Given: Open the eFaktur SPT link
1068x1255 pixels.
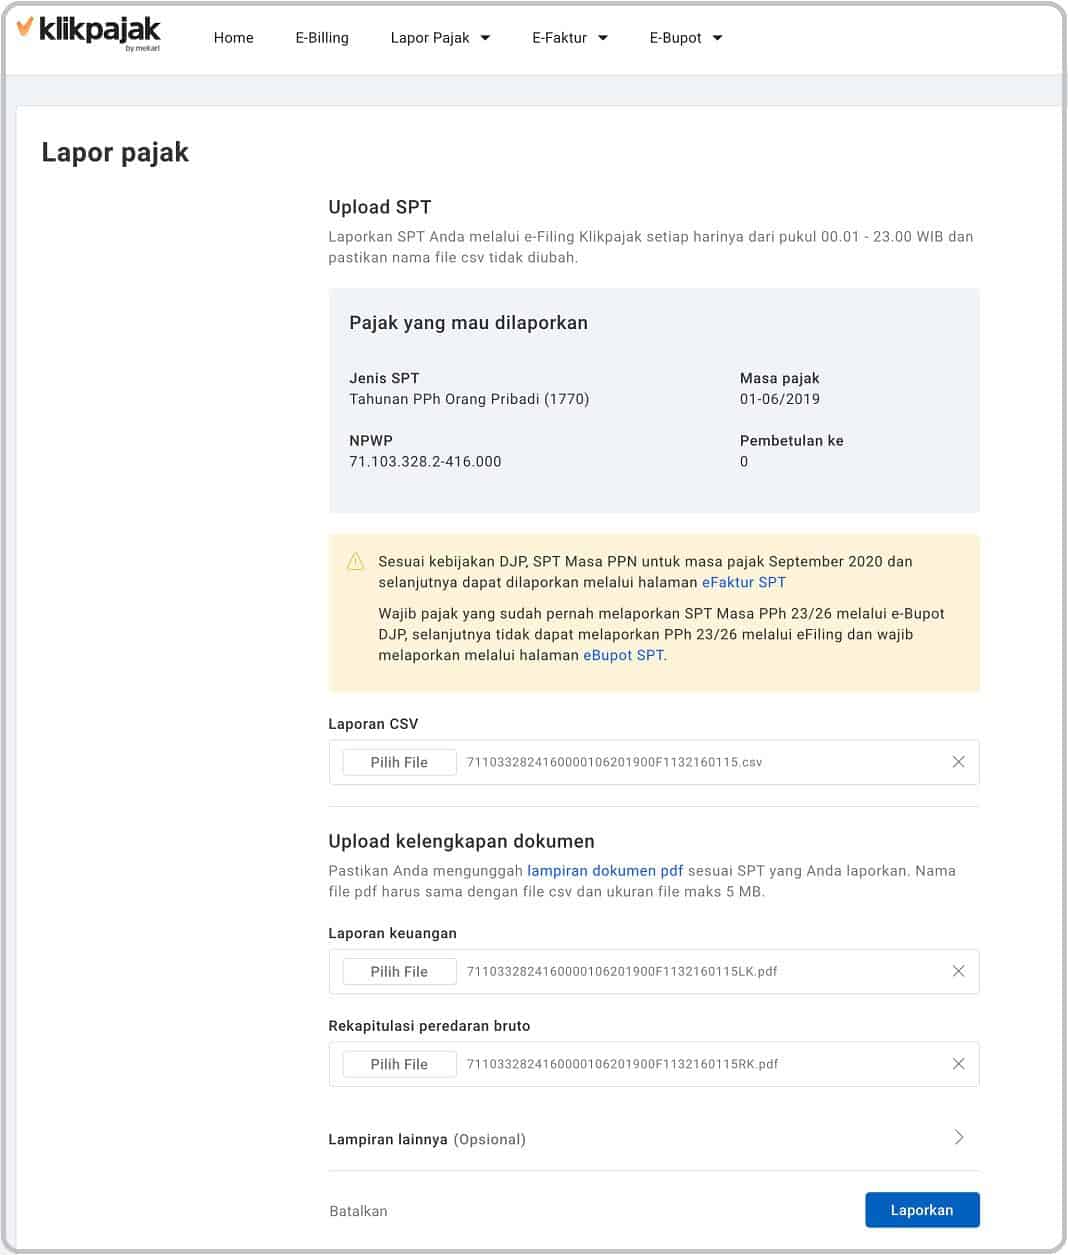Looking at the screenshot, I should [744, 582].
